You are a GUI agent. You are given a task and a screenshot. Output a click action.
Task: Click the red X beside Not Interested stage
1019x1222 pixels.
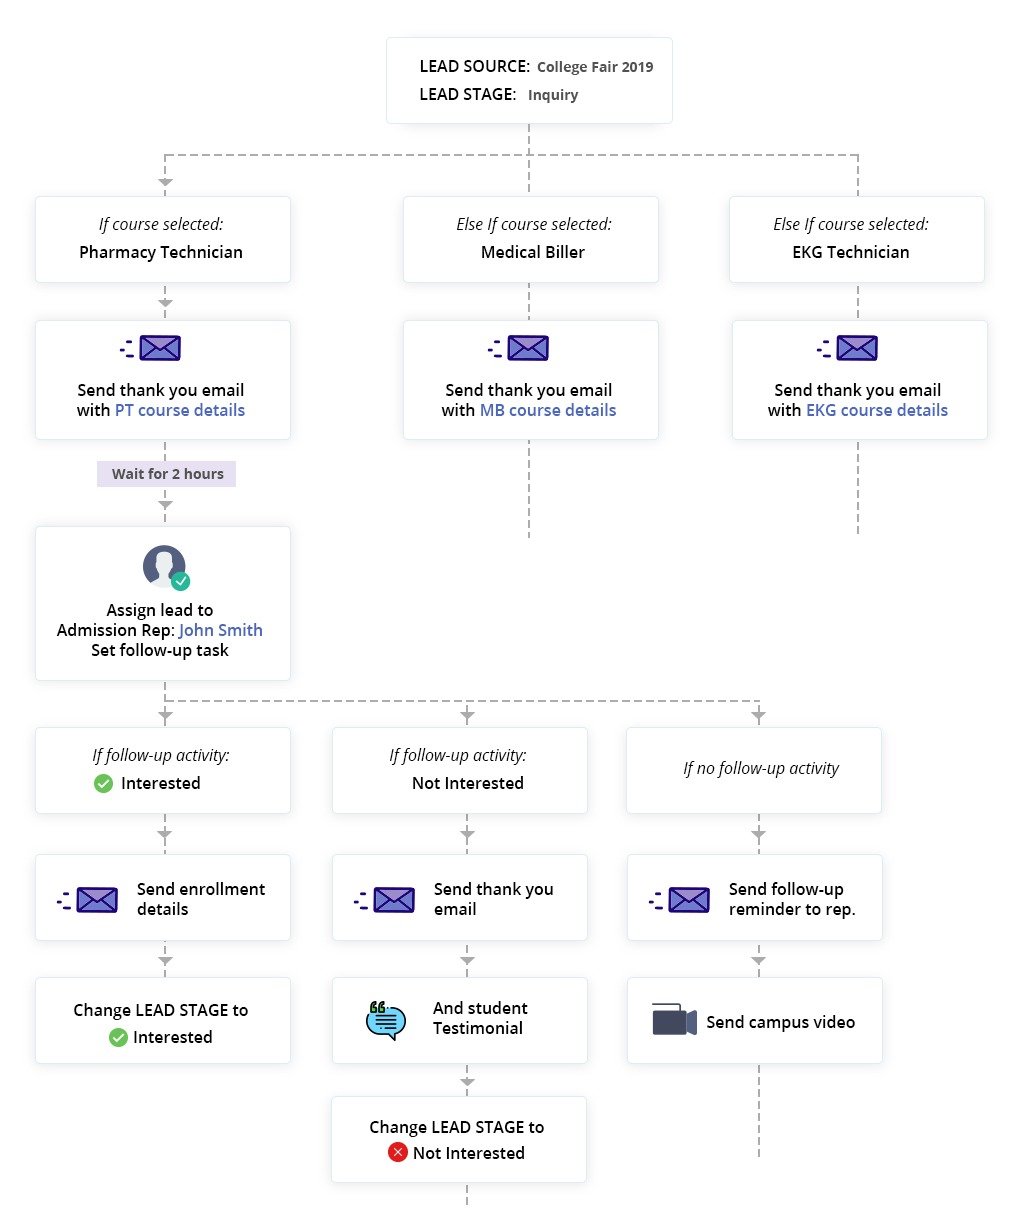[x=398, y=1152]
